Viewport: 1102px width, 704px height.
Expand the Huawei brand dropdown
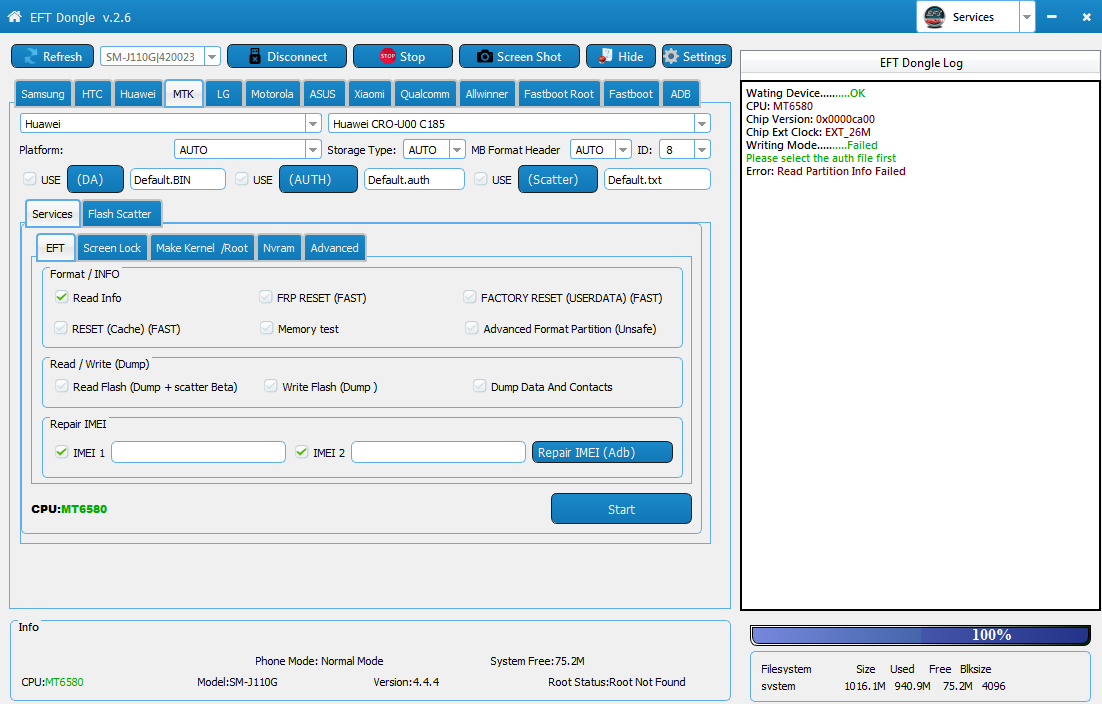(313, 124)
